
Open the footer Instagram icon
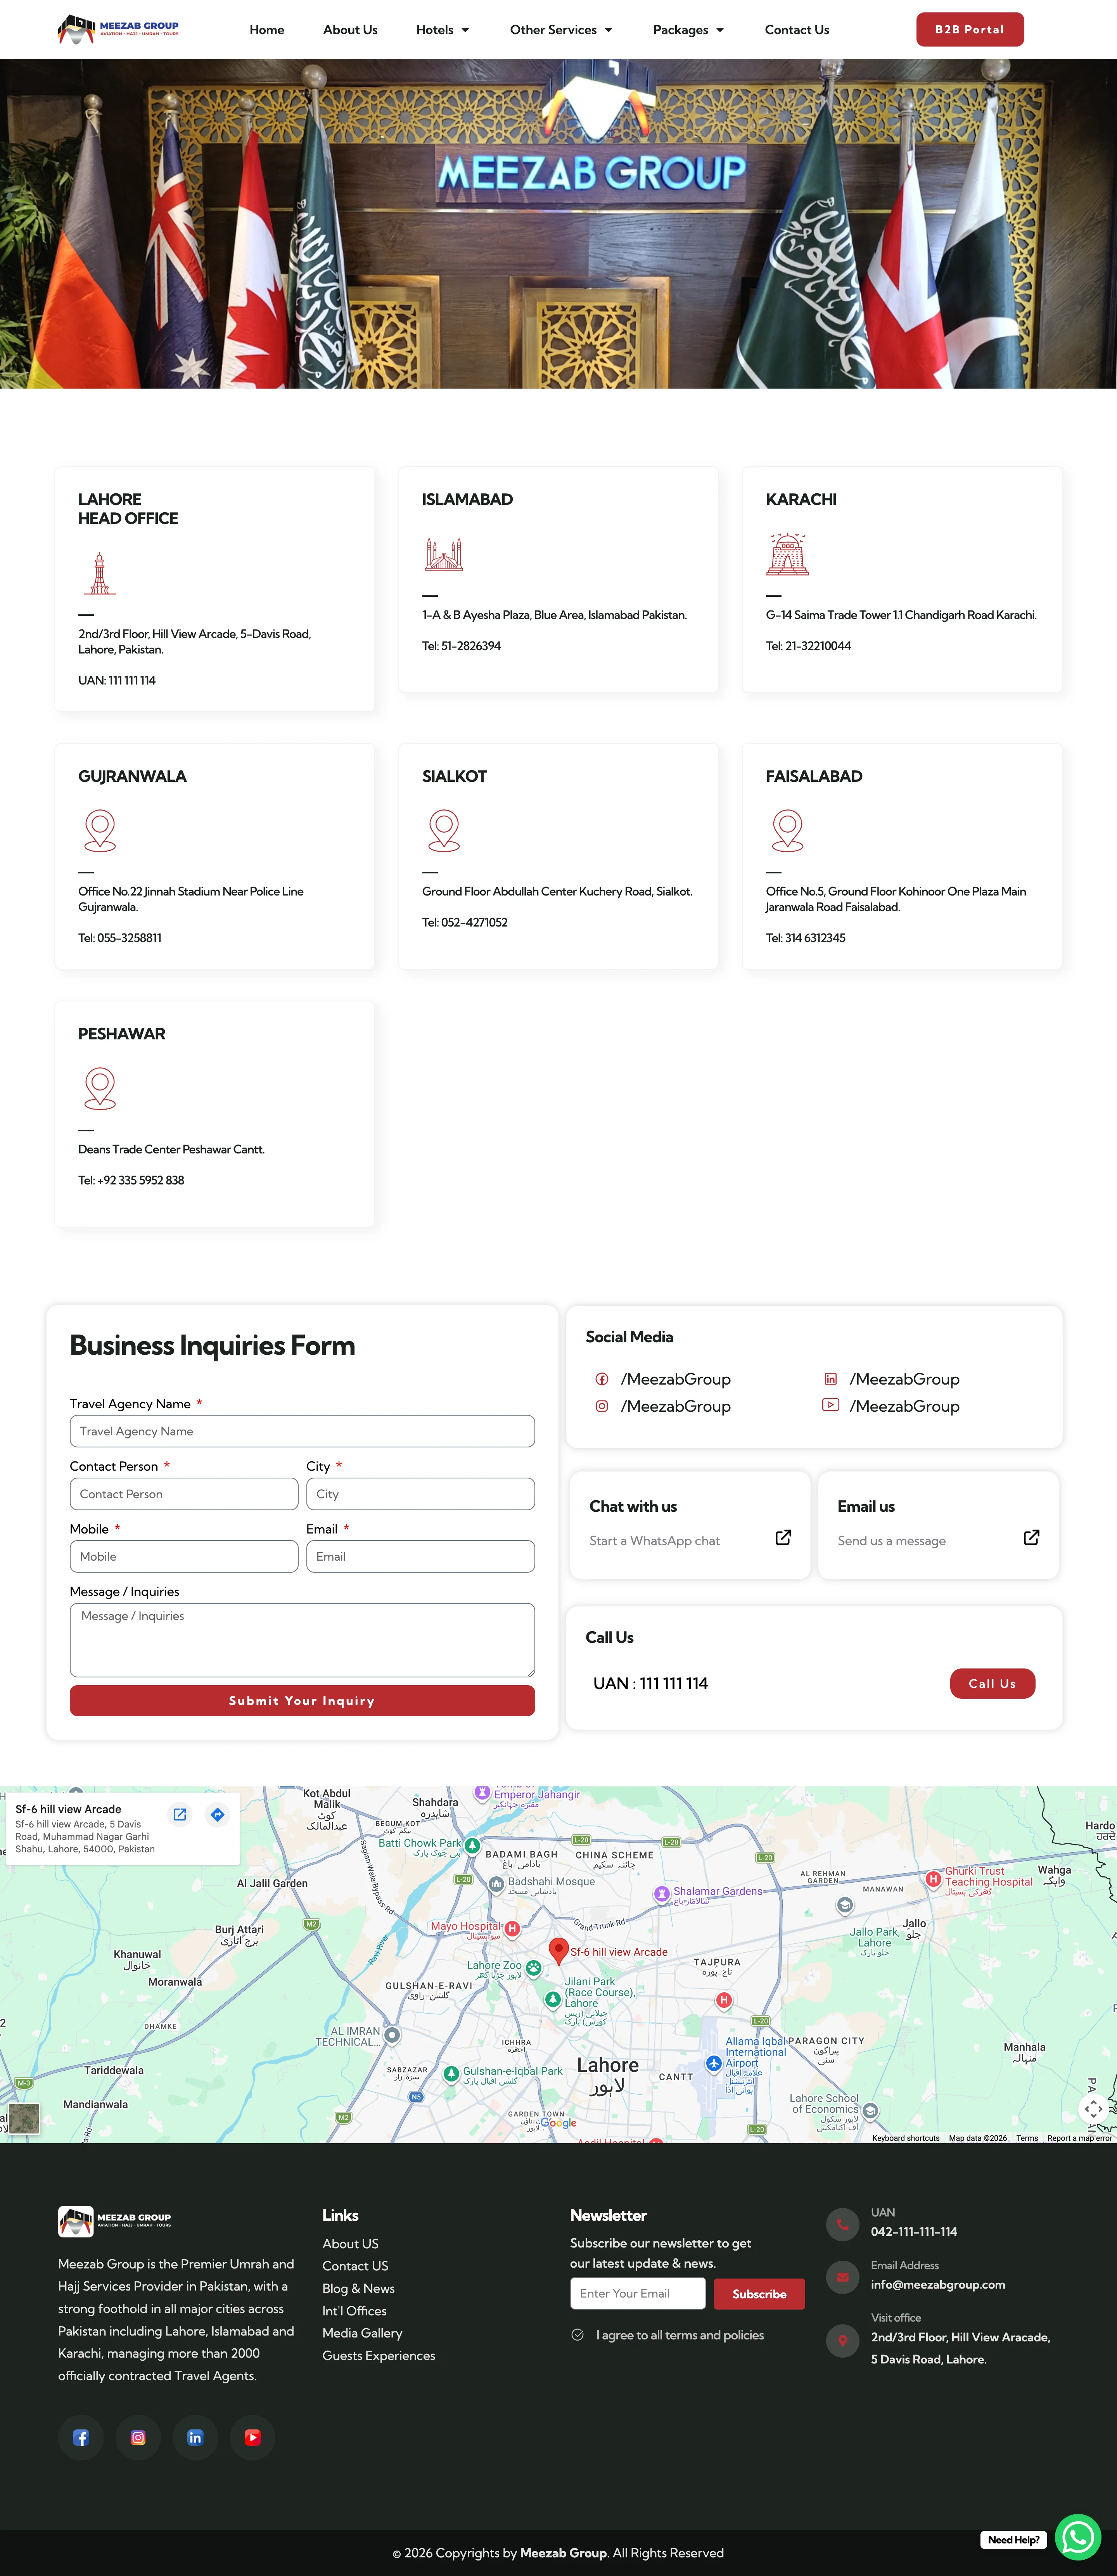coord(138,2437)
